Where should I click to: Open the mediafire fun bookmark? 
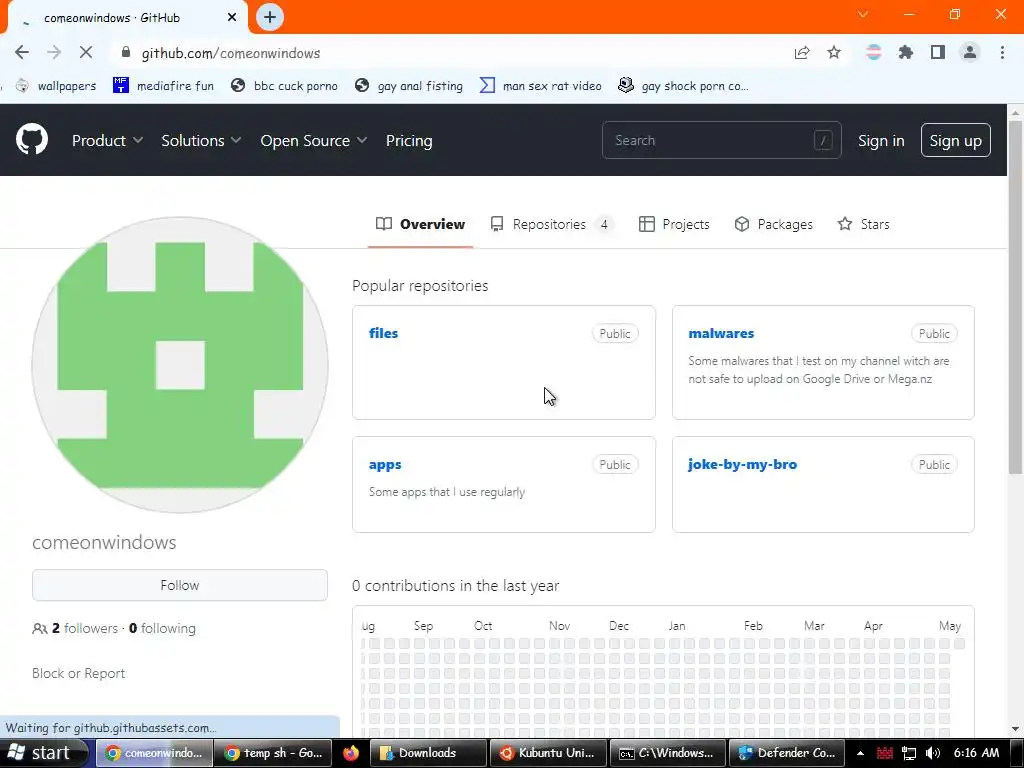[164, 86]
